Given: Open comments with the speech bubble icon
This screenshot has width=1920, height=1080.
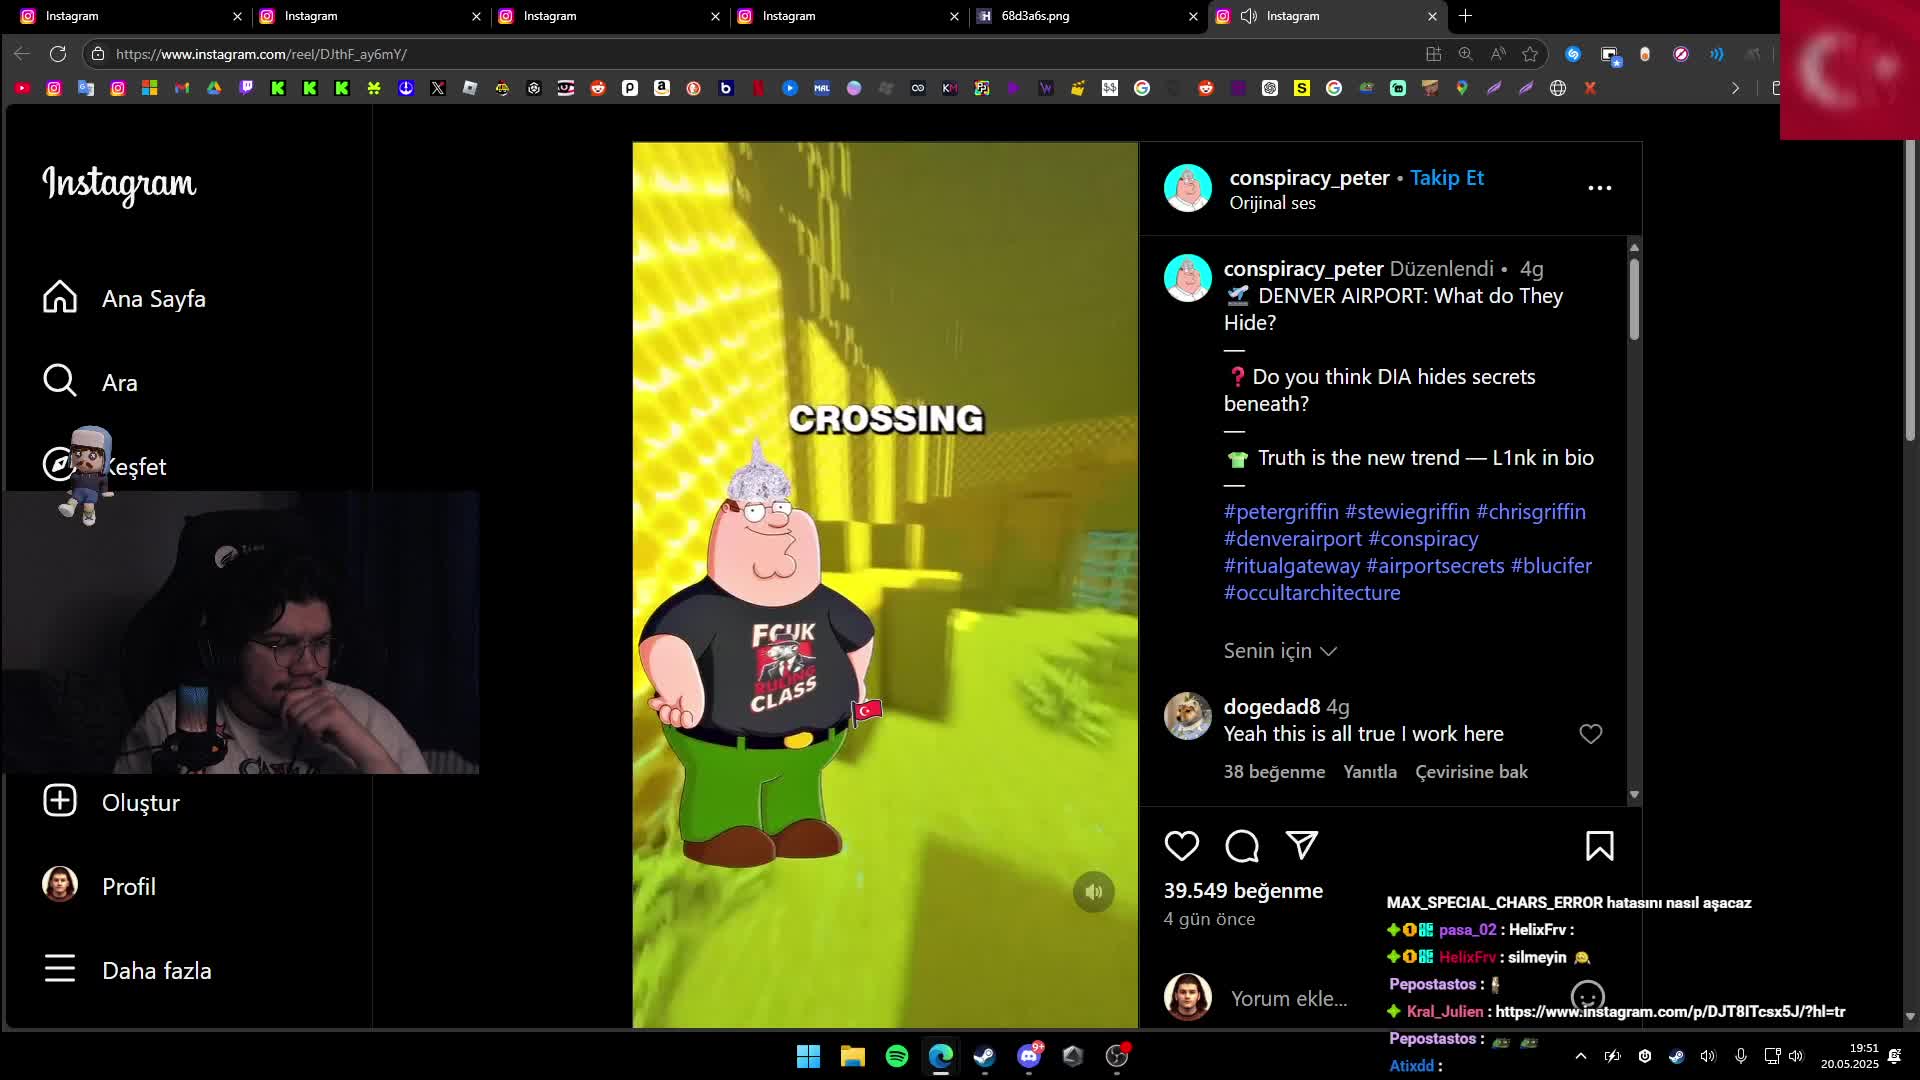Looking at the screenshot, I should tap(1242, 846).
